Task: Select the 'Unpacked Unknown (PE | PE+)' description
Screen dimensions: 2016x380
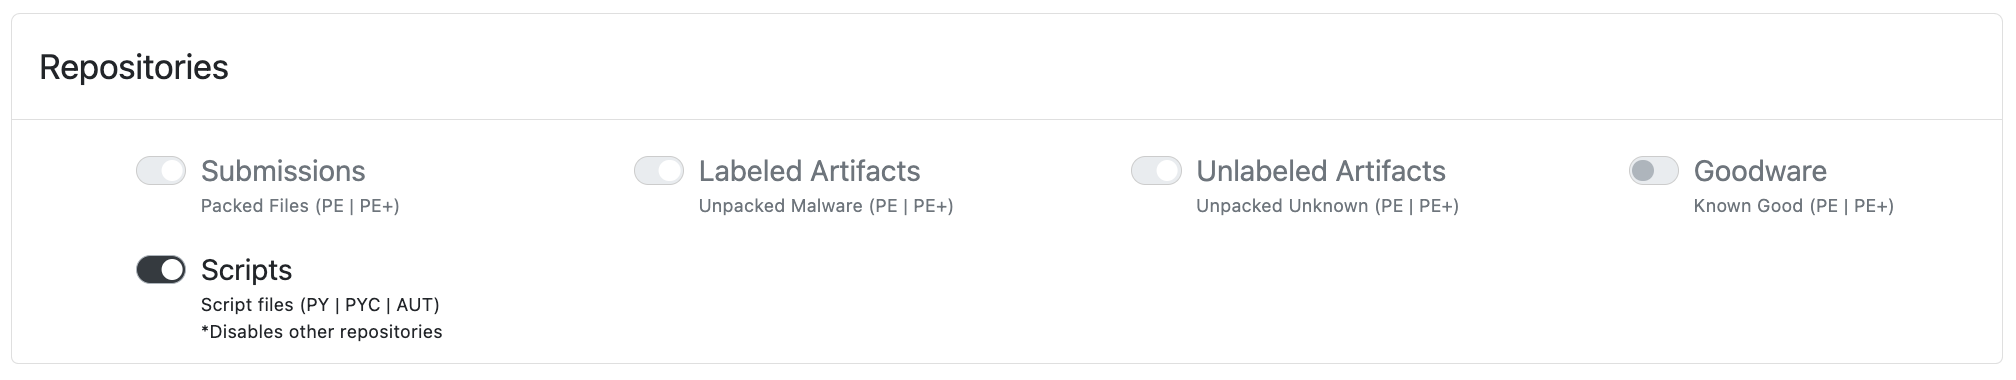Action: (x=1327, y=206)
